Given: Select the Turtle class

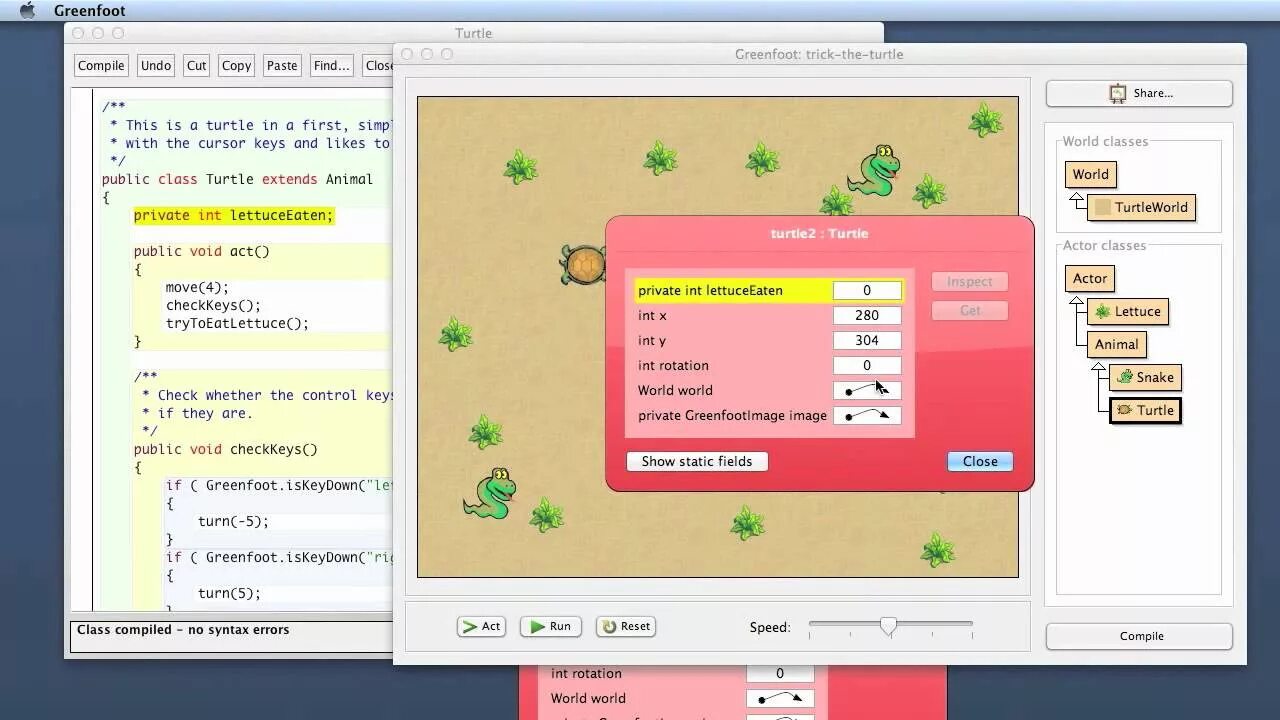Looking at the screenshot, I should click(1145, 410).
